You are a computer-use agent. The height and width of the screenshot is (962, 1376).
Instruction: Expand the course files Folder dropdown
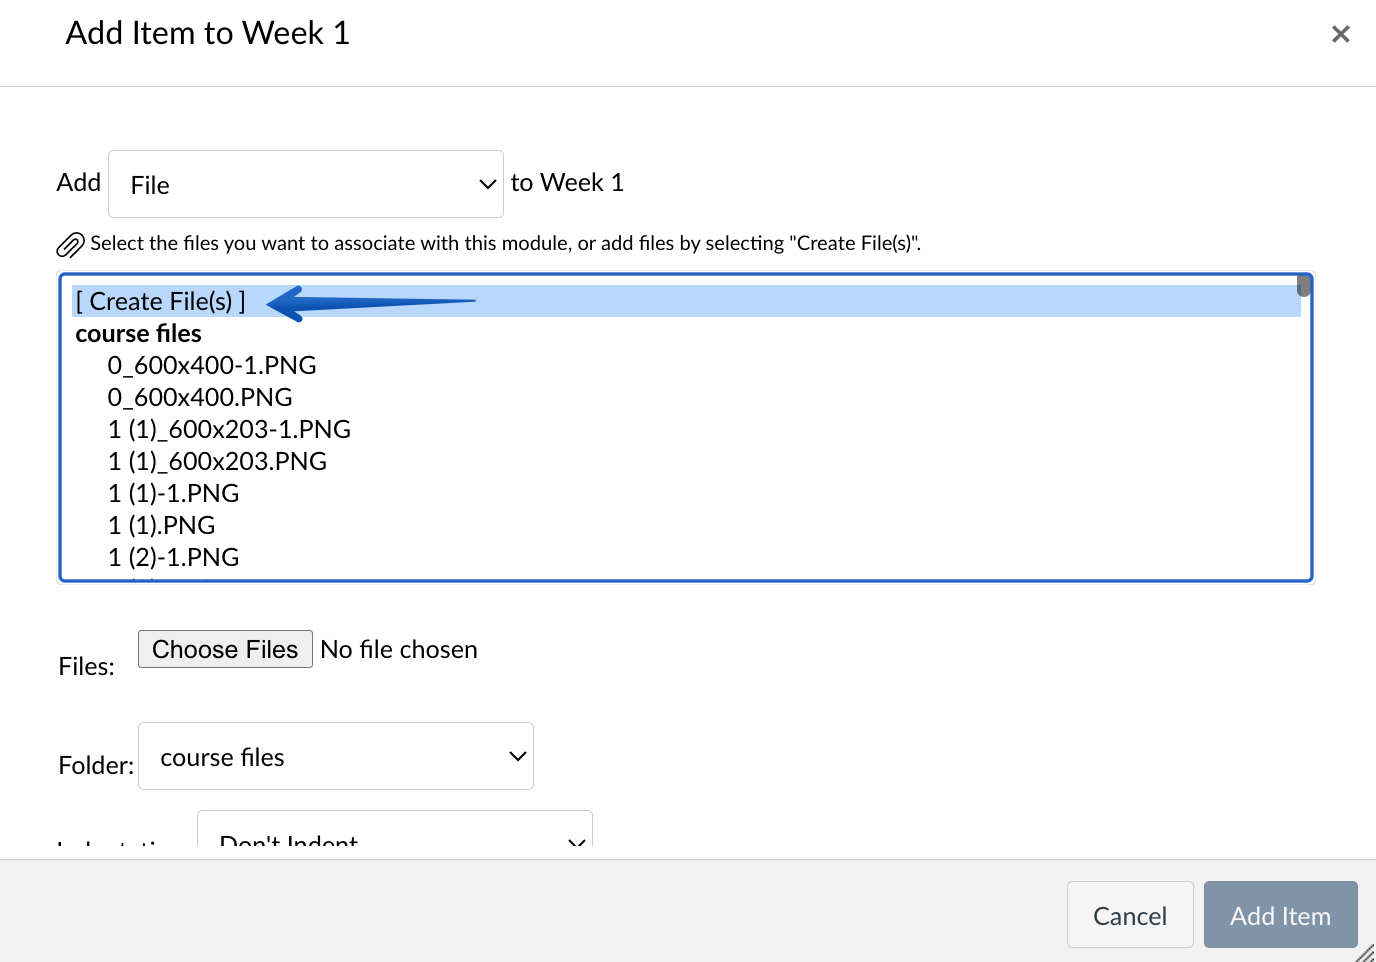tap(336, 756)
